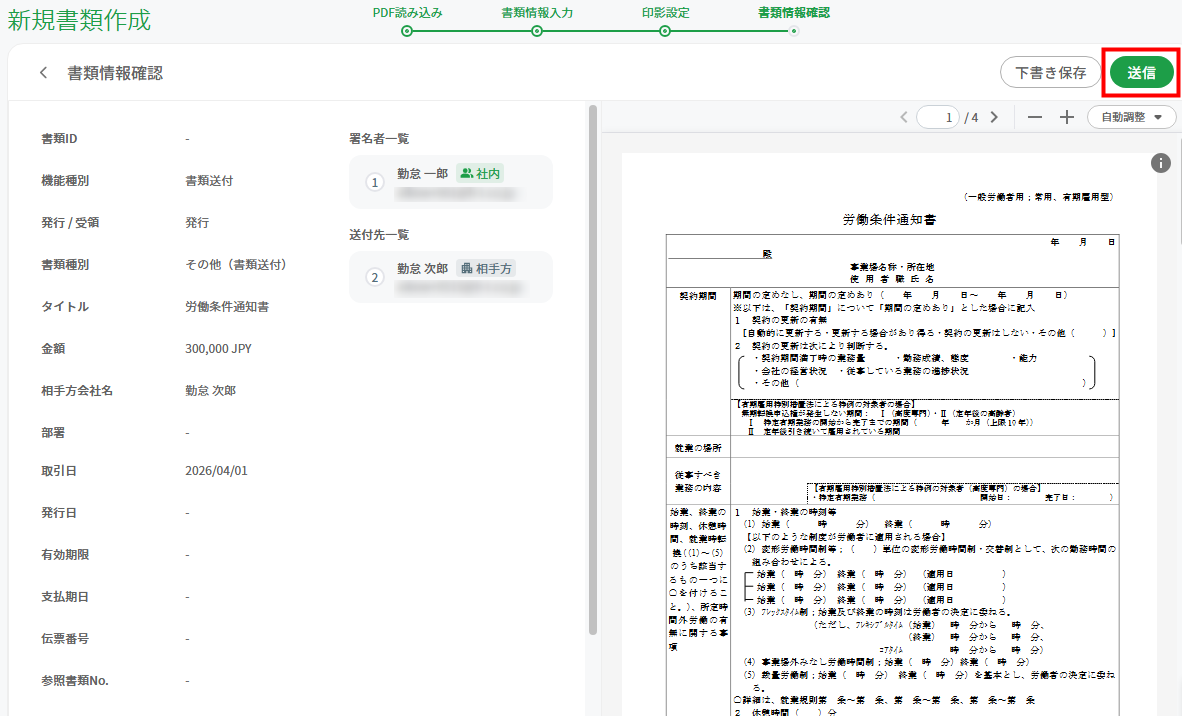This screenshot has width=1182, height=716.
Task: Click the 300,000 JPY amount value
Action: tap(219, 349)
